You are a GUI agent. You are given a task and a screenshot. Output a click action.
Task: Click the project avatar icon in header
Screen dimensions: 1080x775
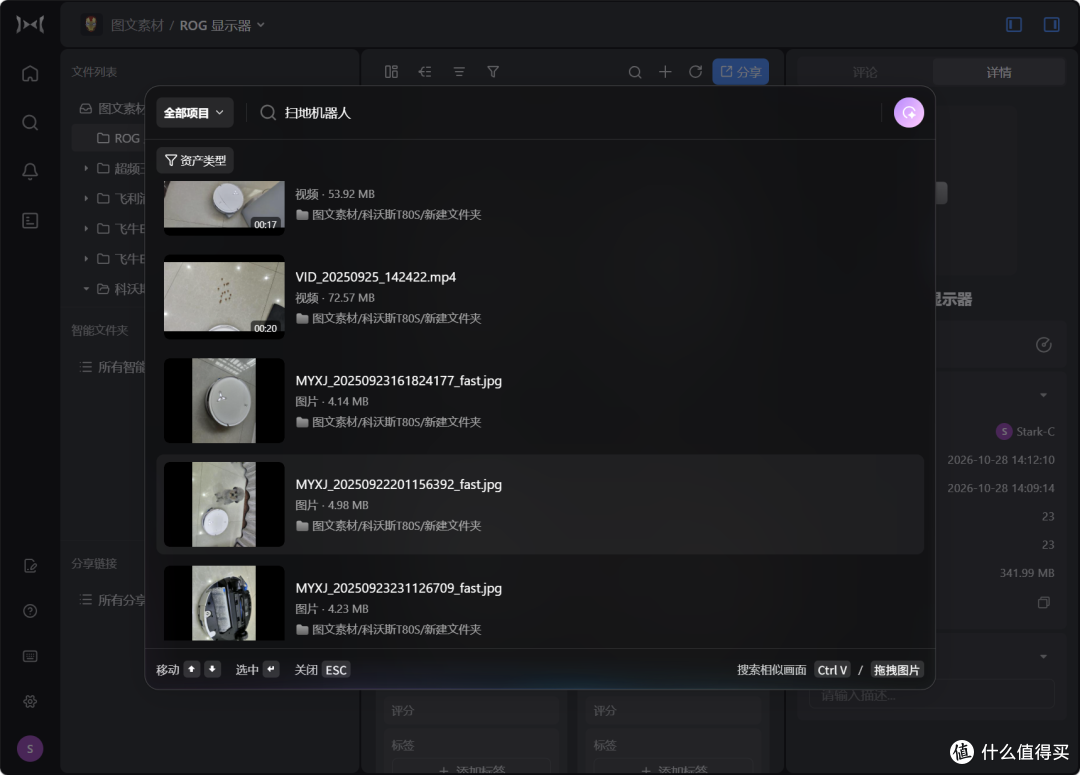pyautogui.click(x=91, y=25)
